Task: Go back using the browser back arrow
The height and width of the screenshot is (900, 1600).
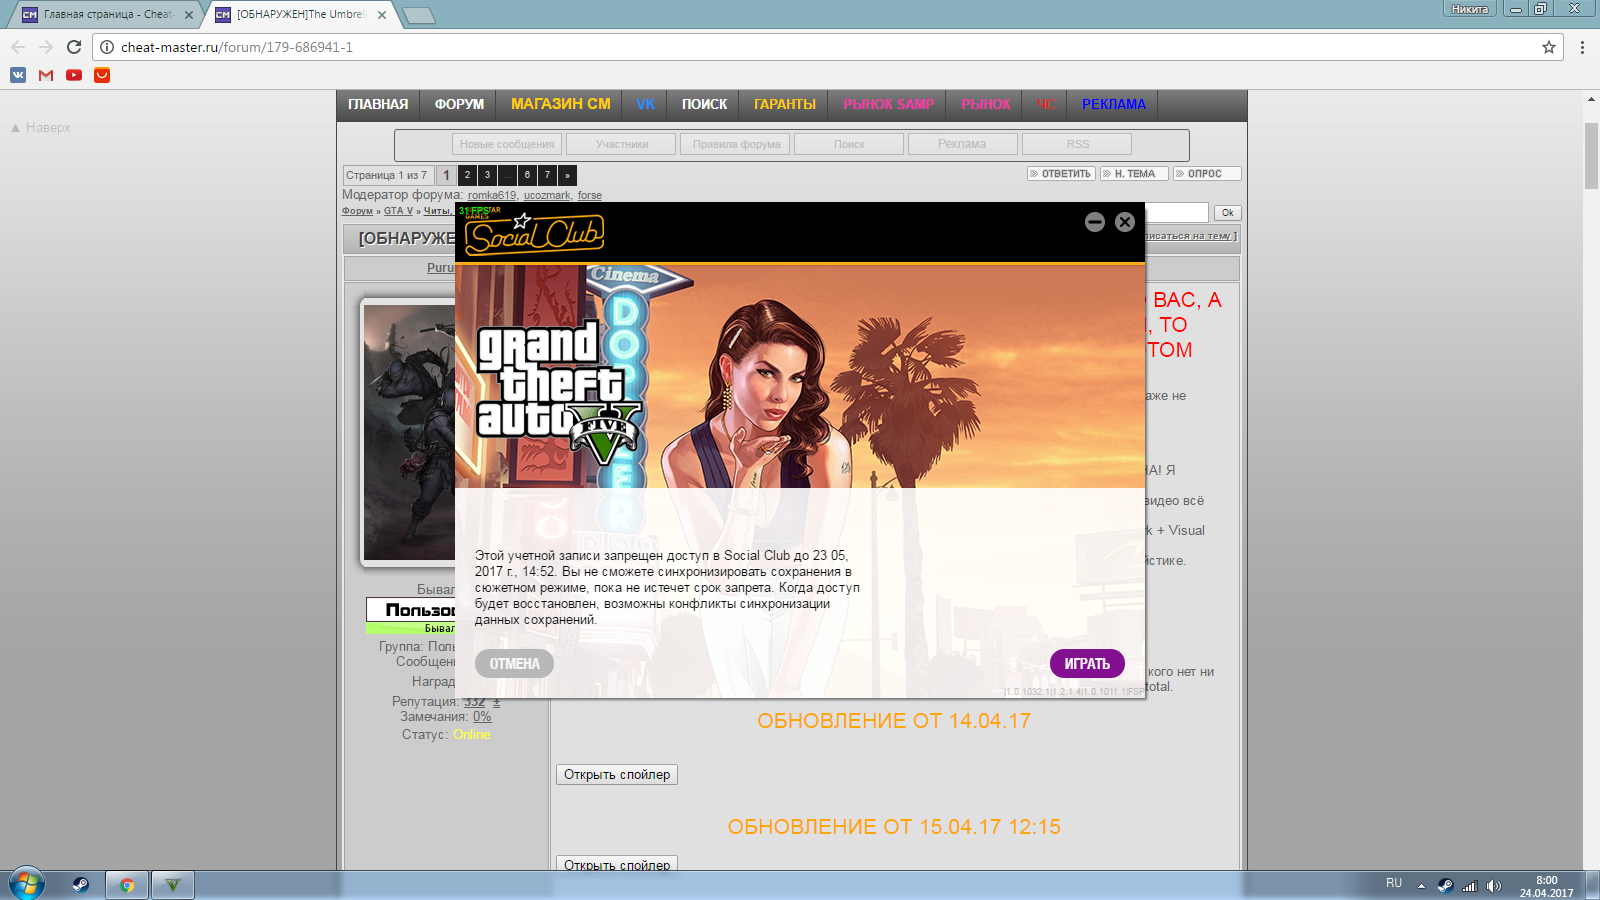Action: [18, 47]
